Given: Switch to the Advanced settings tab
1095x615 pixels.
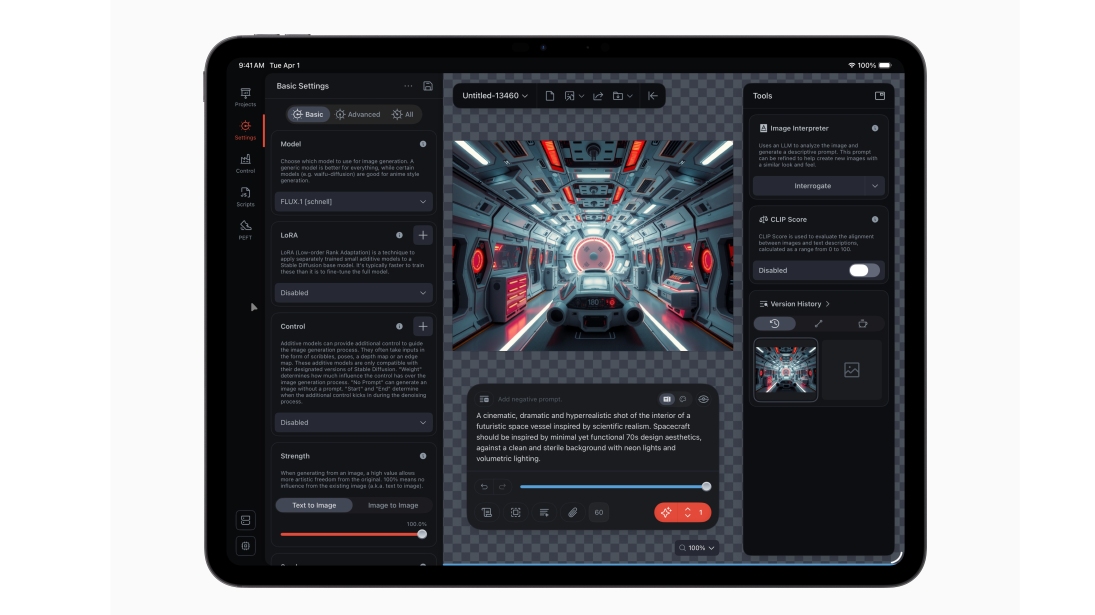Looking at the screenshot, I should 356,116.
